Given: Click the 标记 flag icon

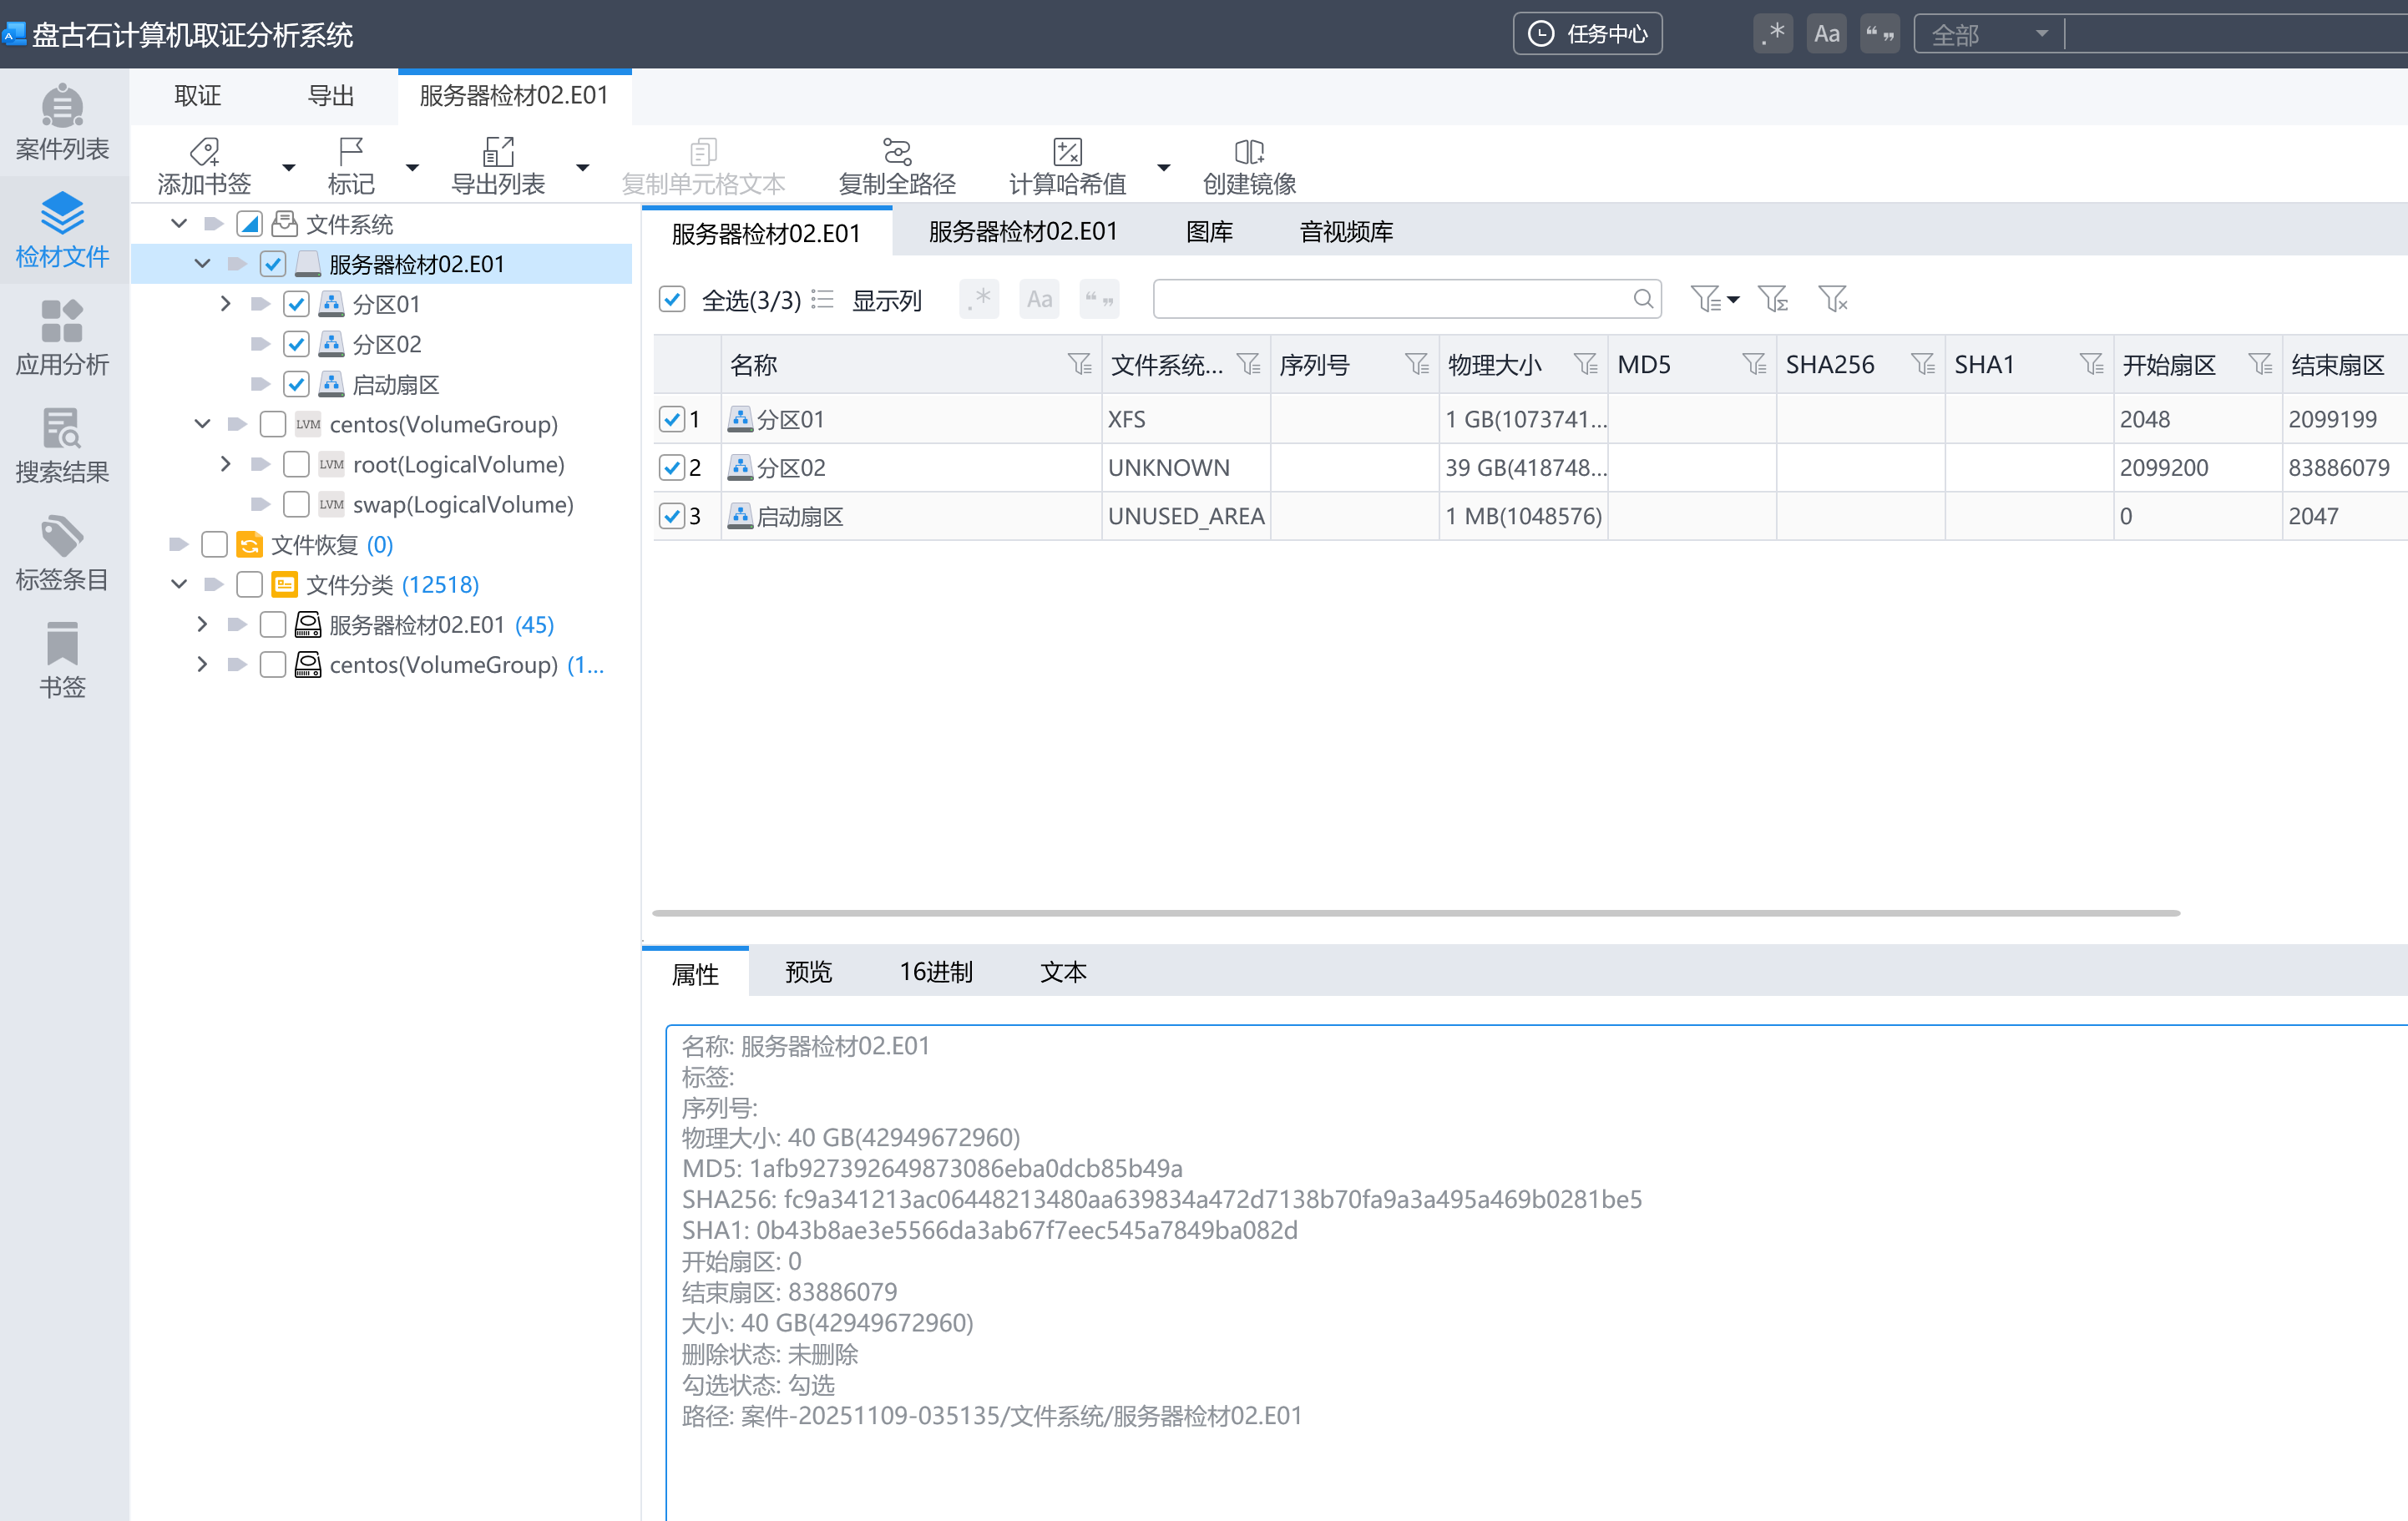Looking at the screenshot, I should click(x=350, y=152).
